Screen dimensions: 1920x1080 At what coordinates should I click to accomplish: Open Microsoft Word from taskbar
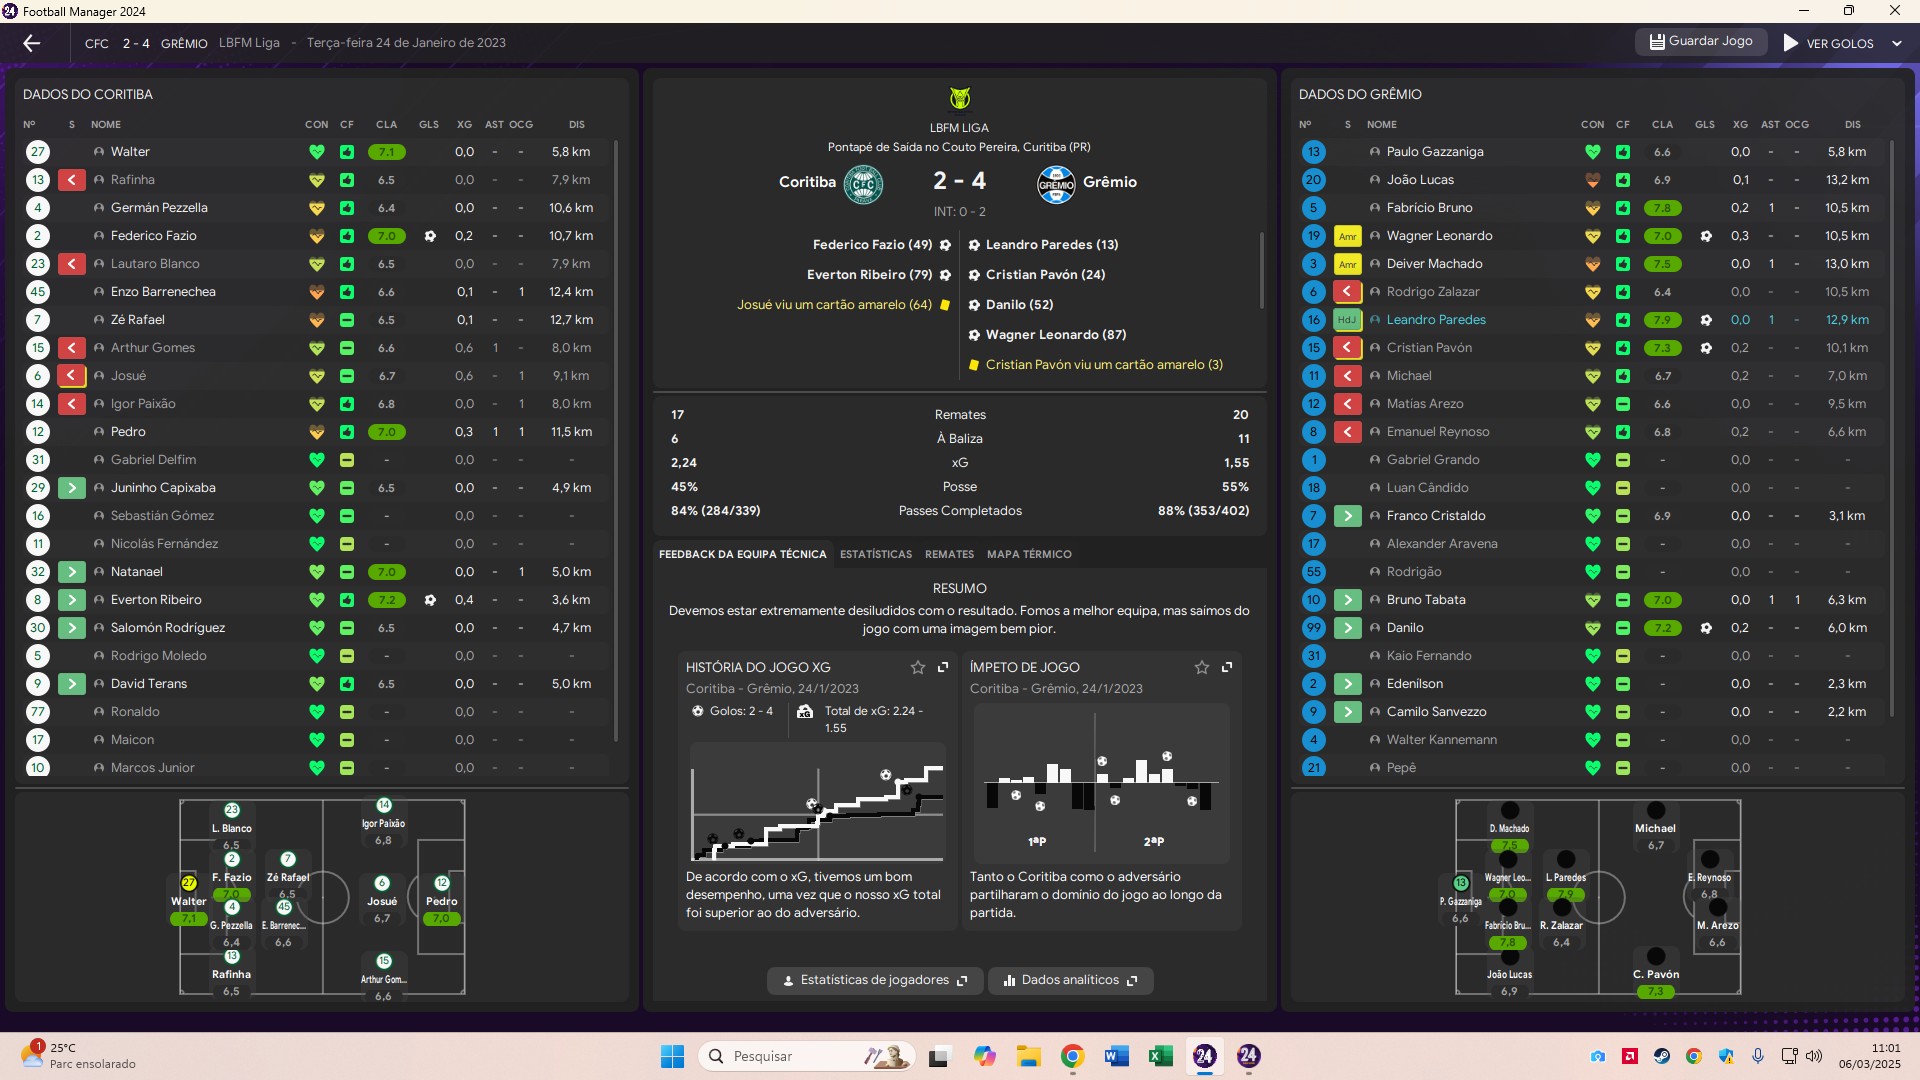(x=1116, y=1056)
